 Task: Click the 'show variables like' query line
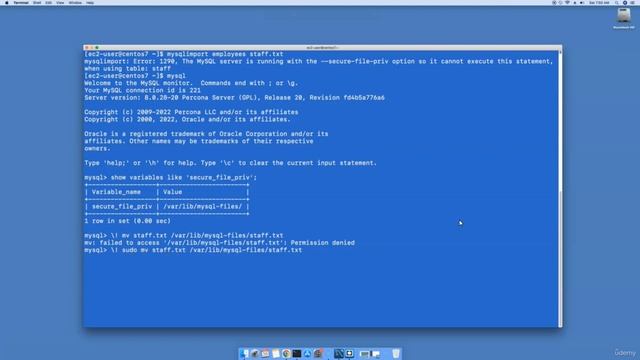[171, 178]
